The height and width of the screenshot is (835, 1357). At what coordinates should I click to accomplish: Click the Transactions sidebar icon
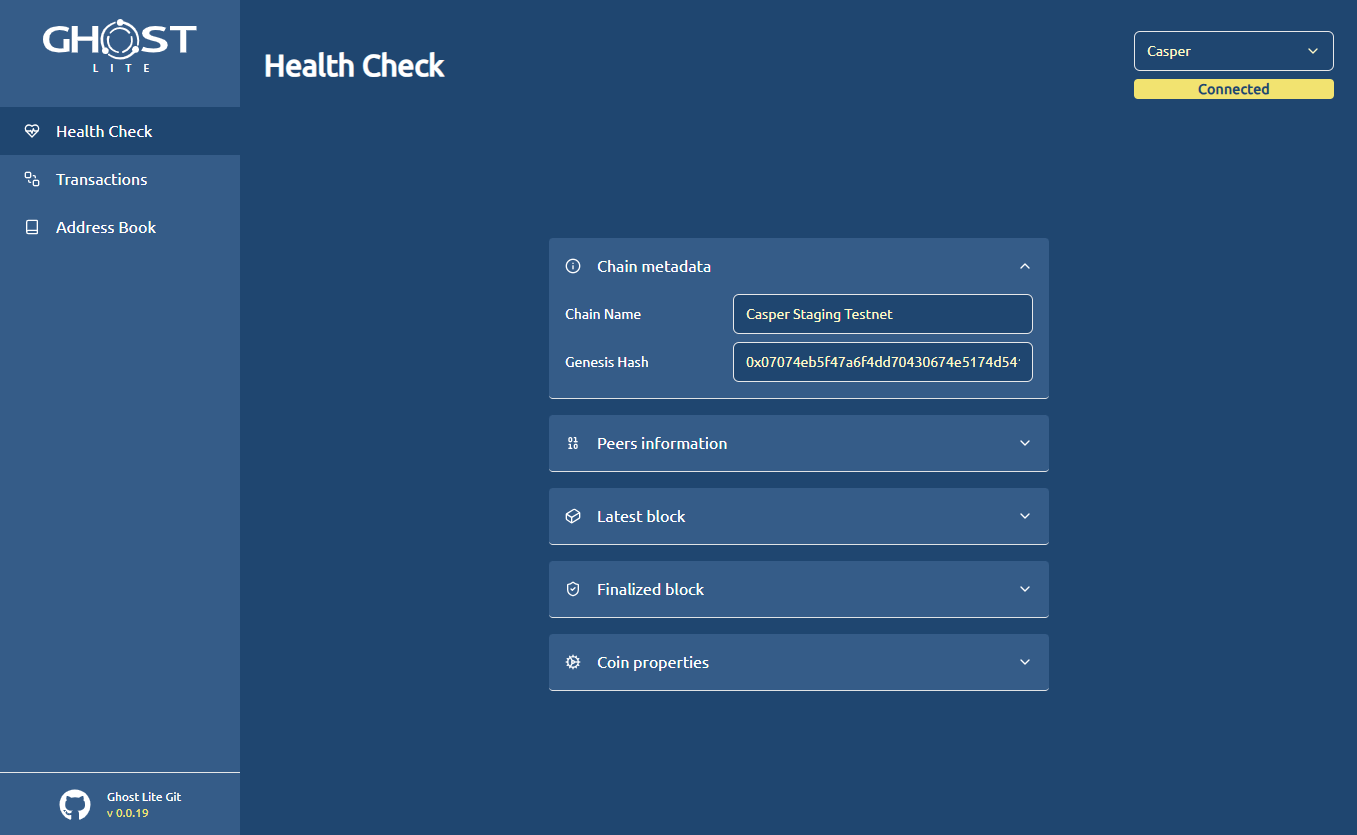click(x=32, y=179)
